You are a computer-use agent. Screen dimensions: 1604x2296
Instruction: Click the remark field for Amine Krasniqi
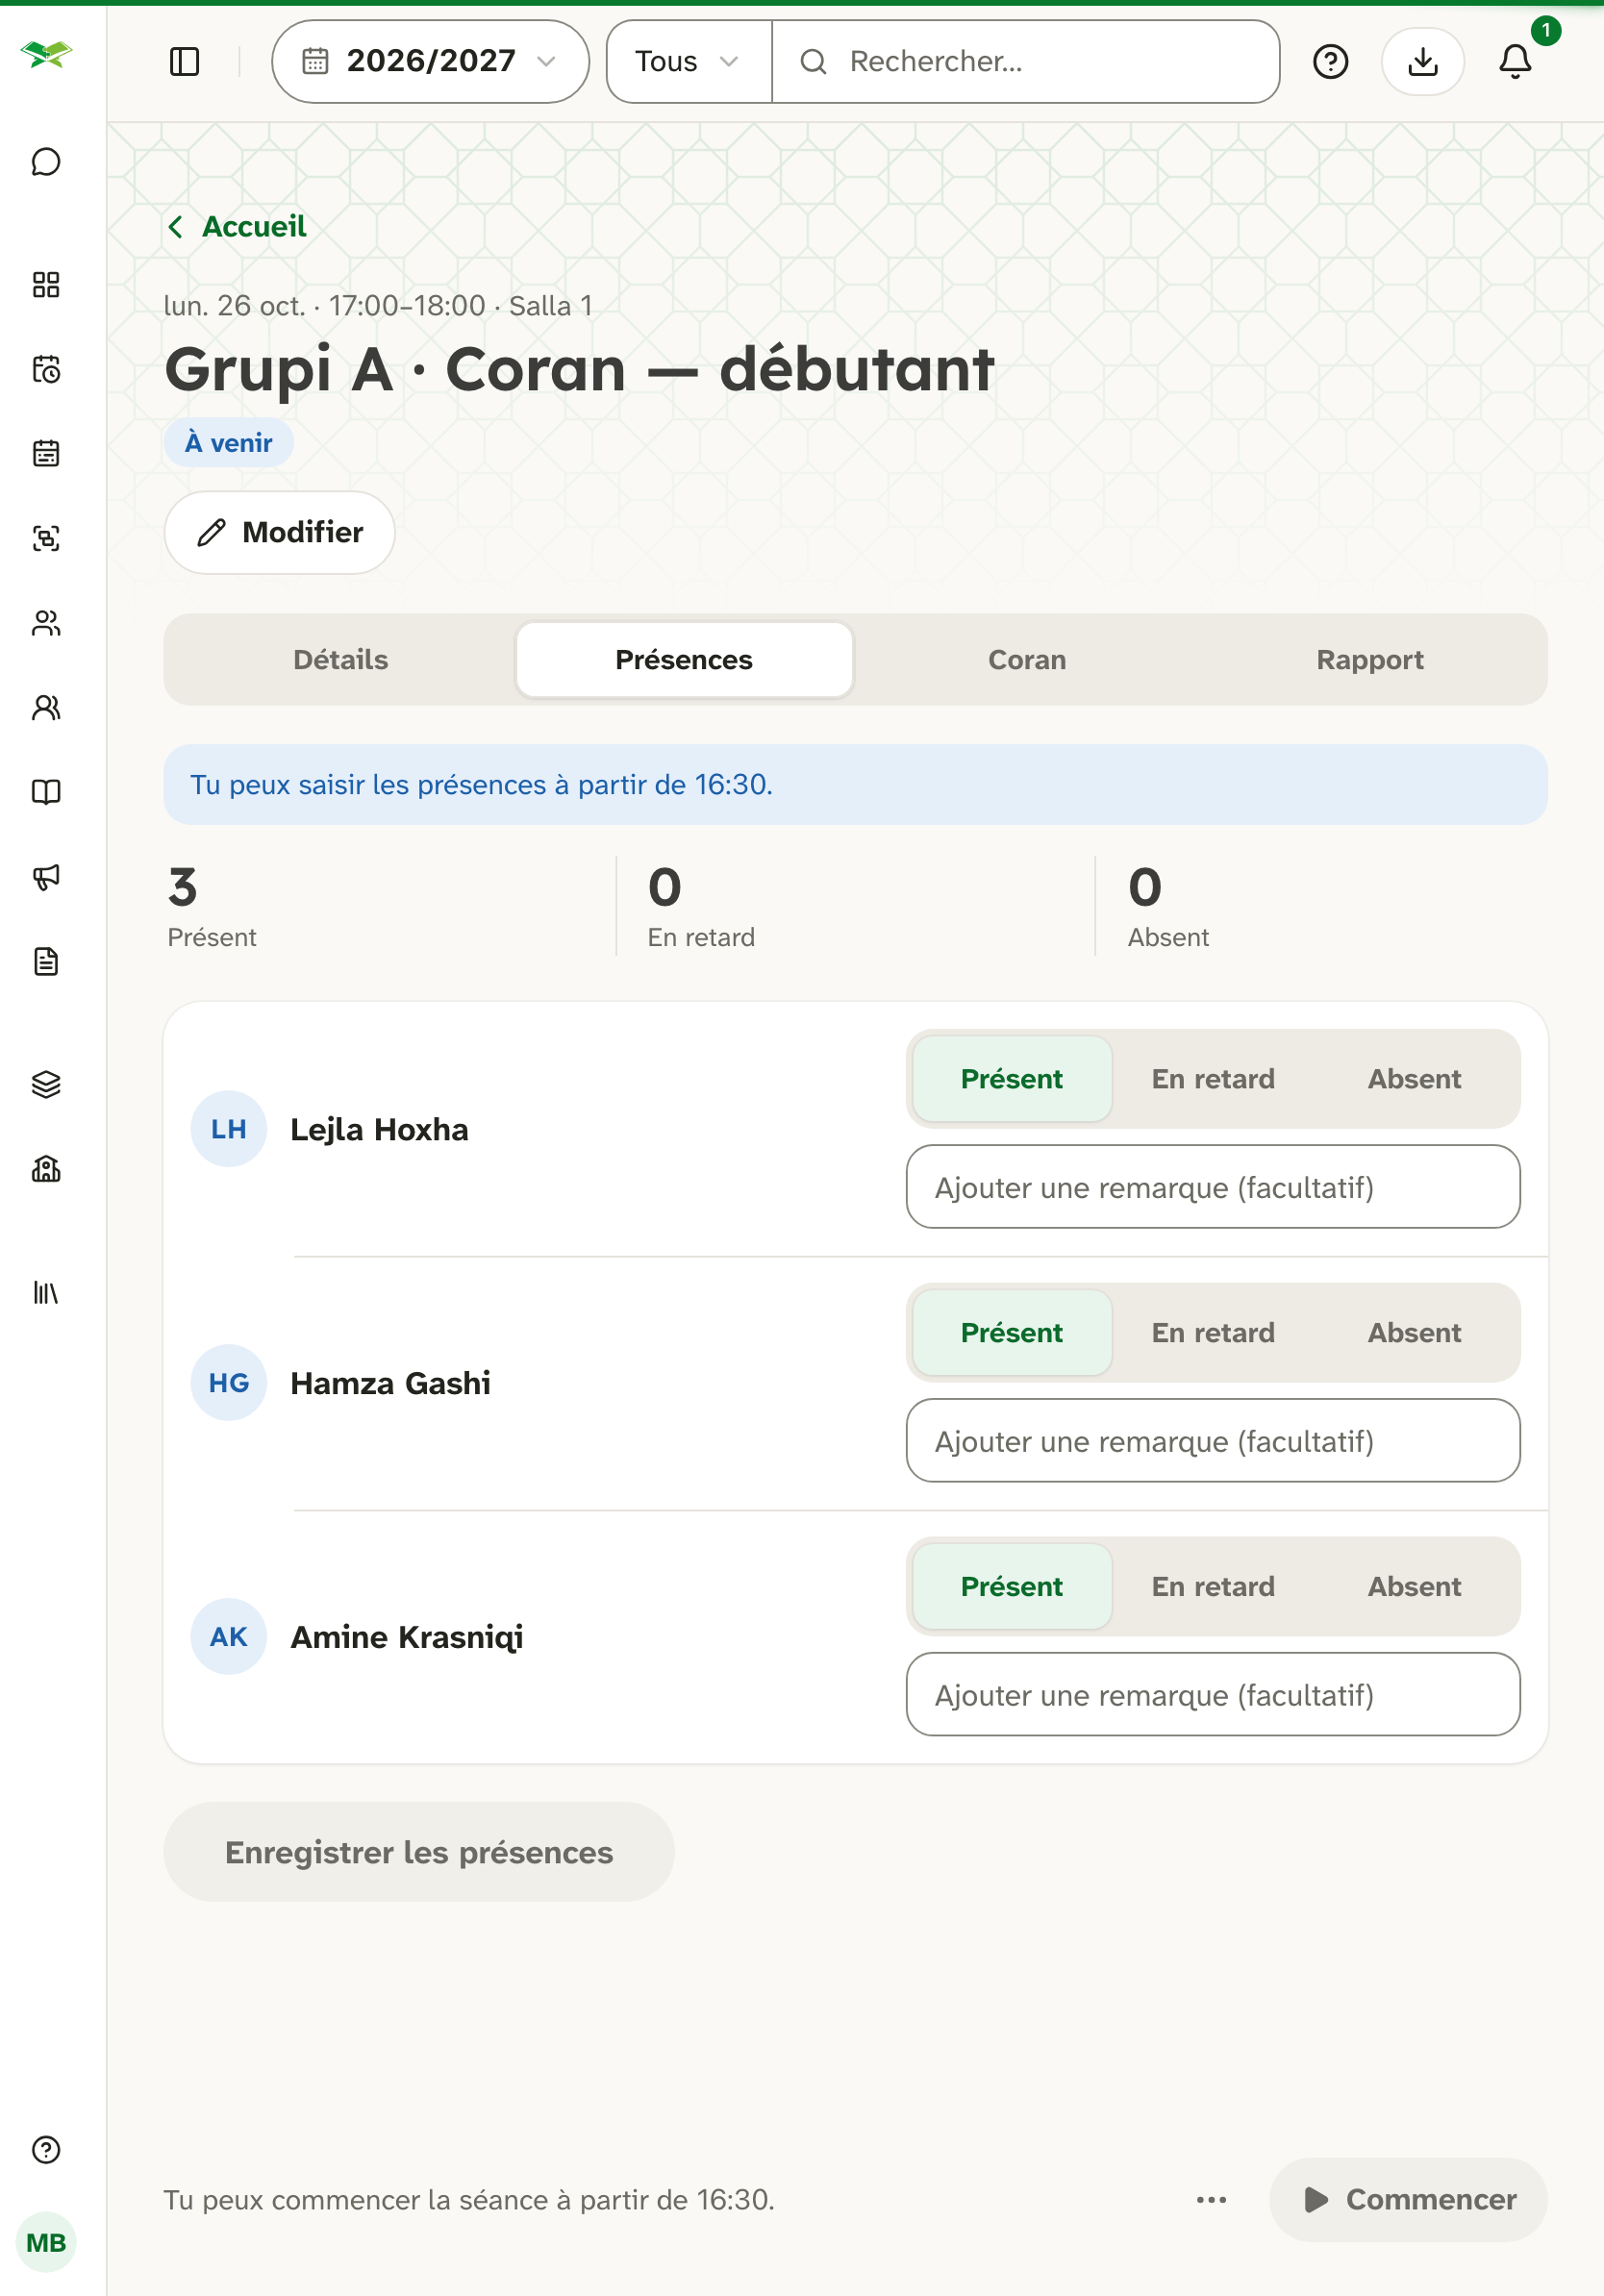1213,1695
